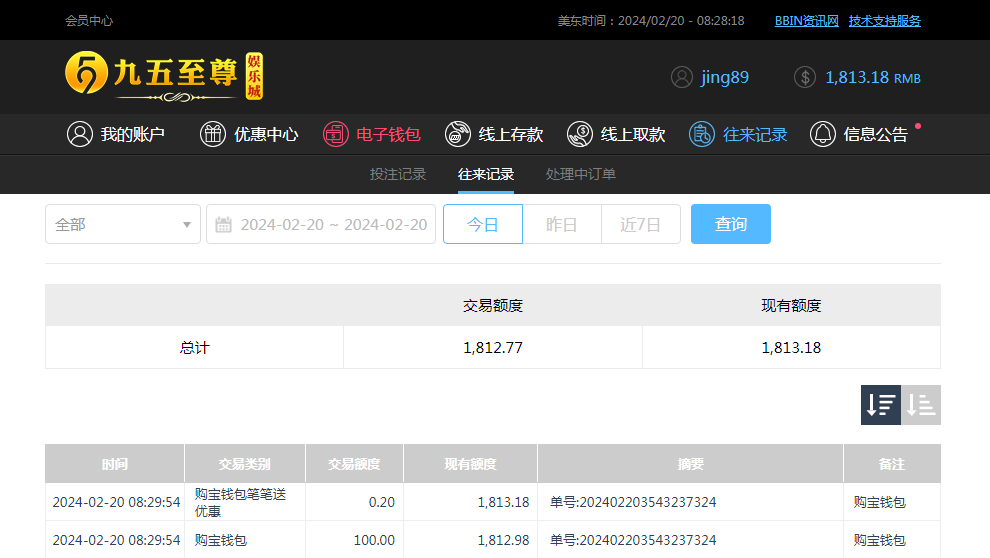Switch to the 处理中订单 tab
This screenshot has height=558, width=990.
click(581, 174)
